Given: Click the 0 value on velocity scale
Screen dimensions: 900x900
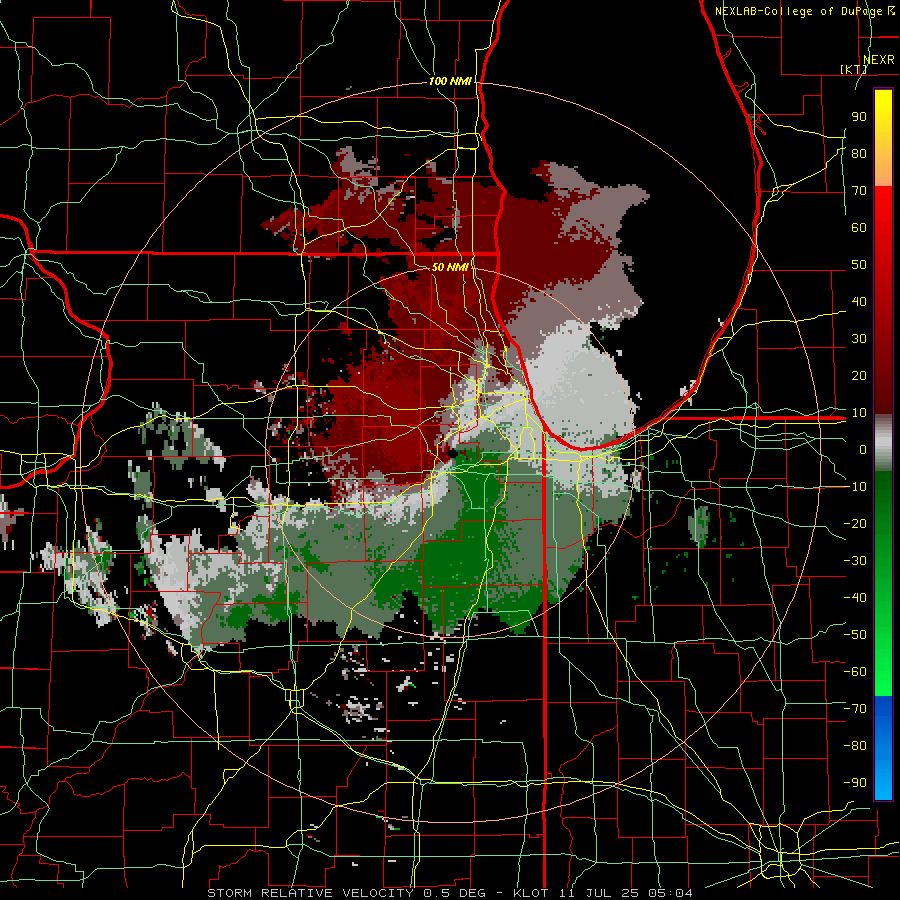Looking at the screenshot, I should [x=863, y=450].
